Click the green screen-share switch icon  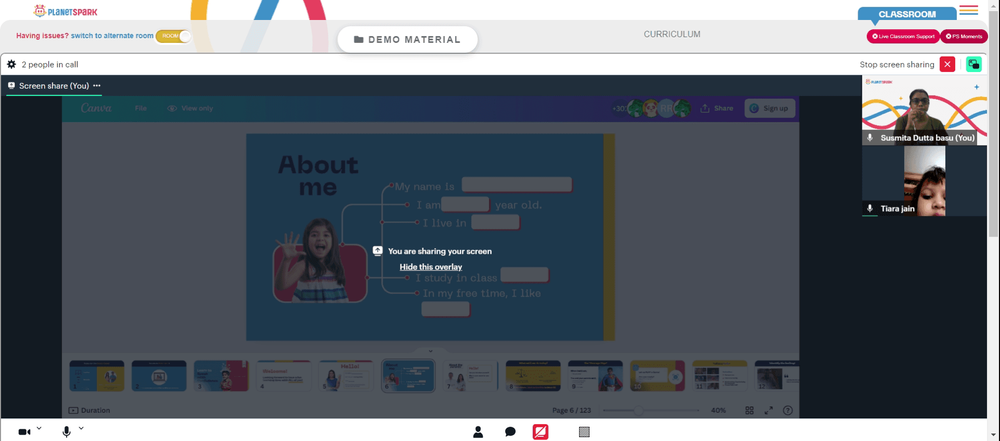[x=973, y=64]
